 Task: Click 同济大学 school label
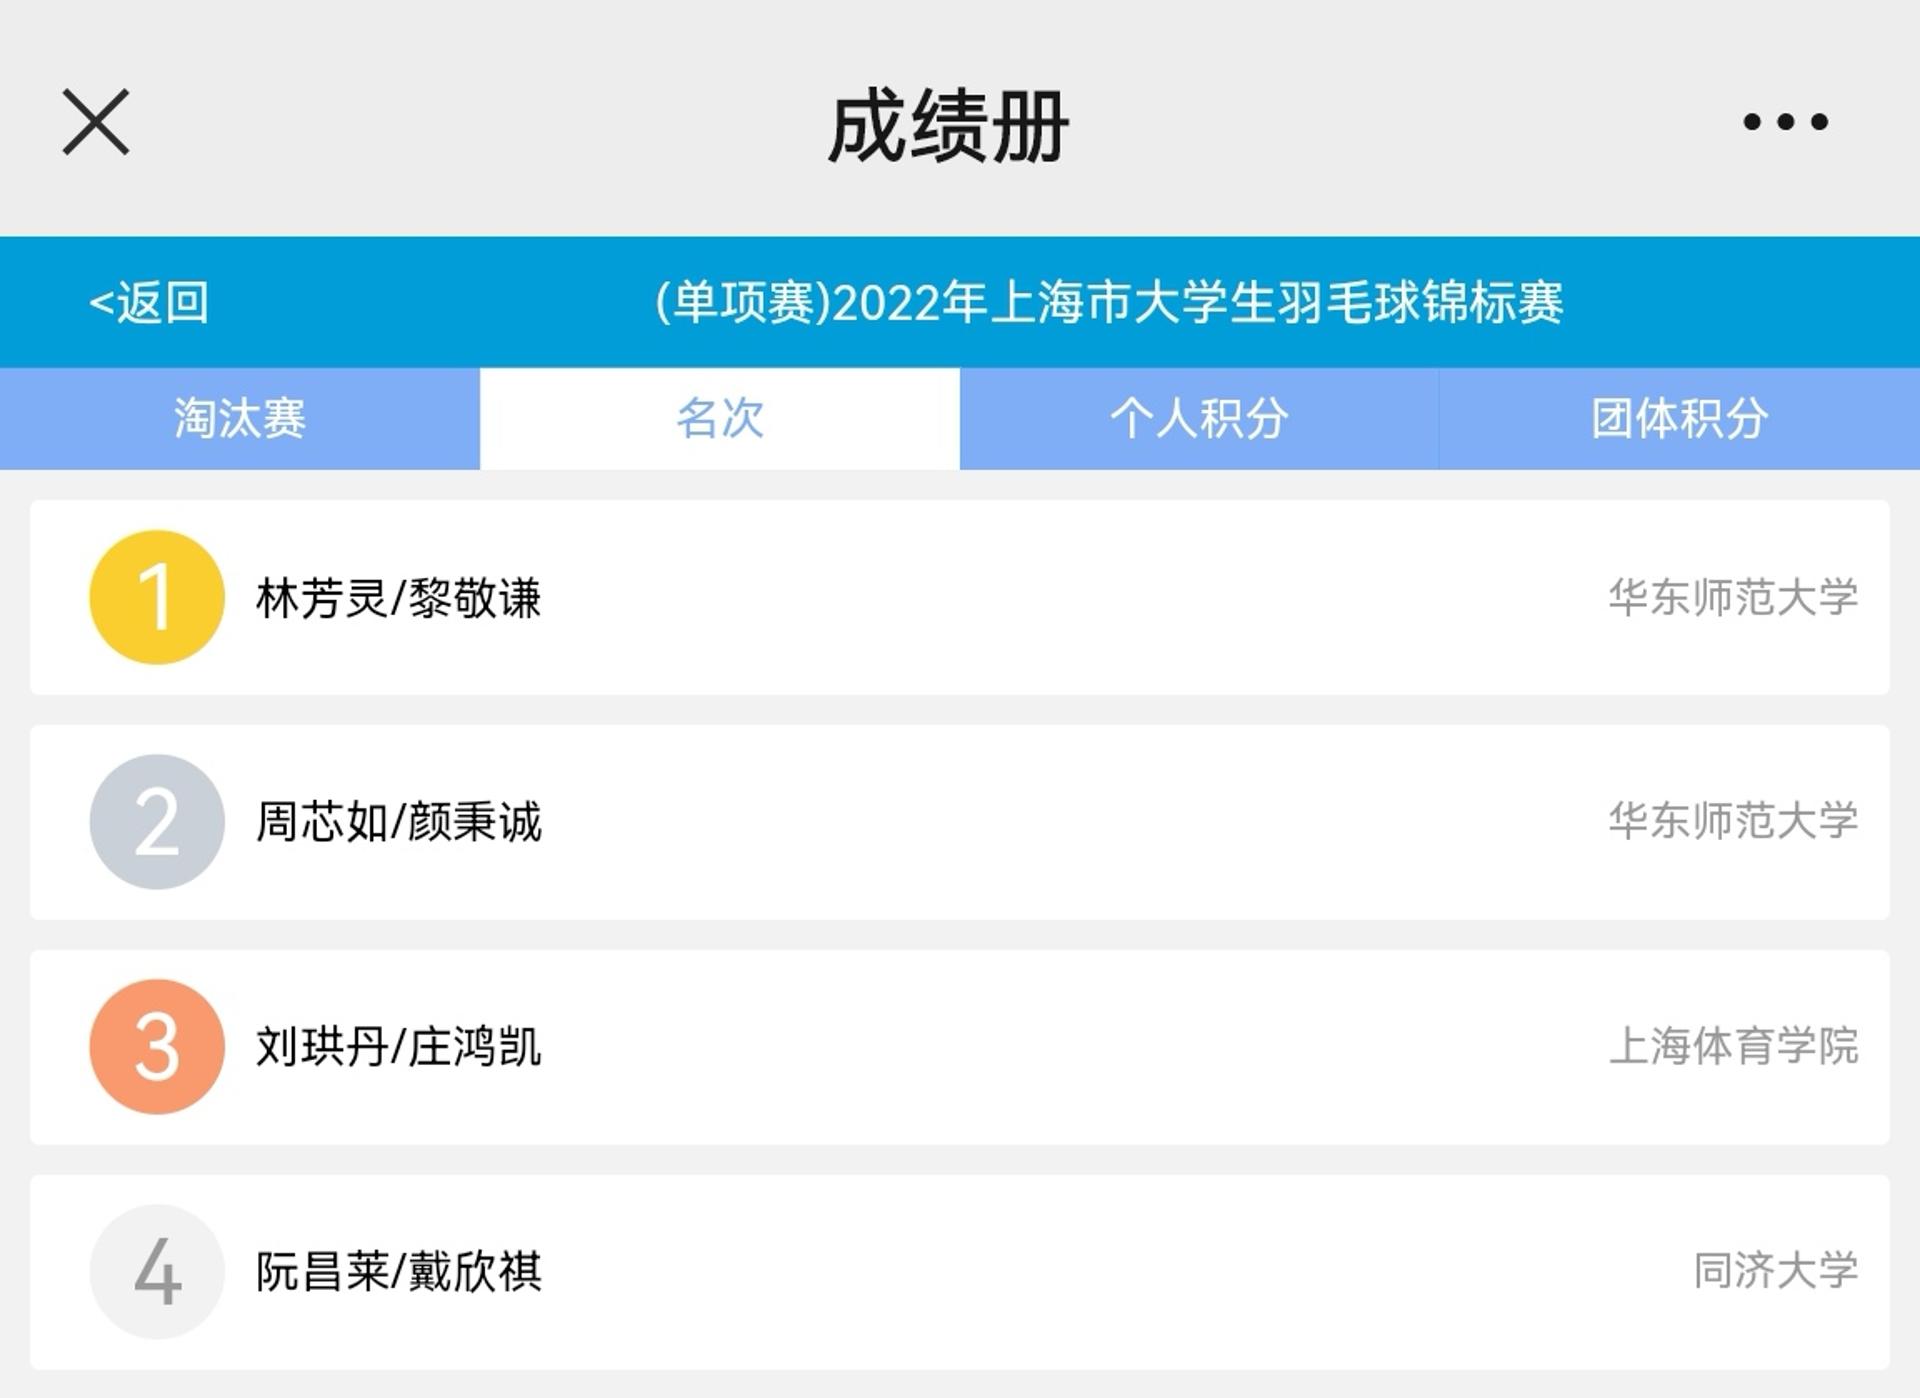(x=1775, y=1271)
